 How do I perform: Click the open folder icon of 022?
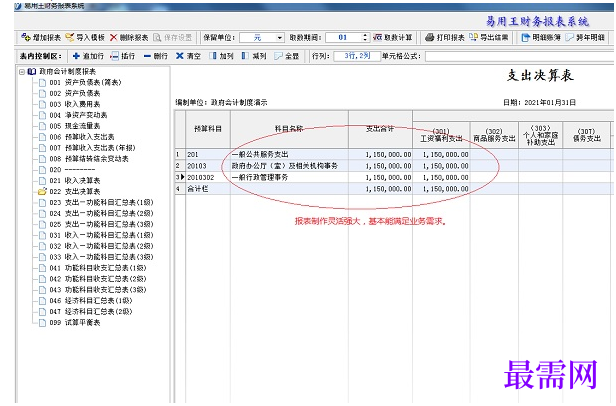(42, 191)
